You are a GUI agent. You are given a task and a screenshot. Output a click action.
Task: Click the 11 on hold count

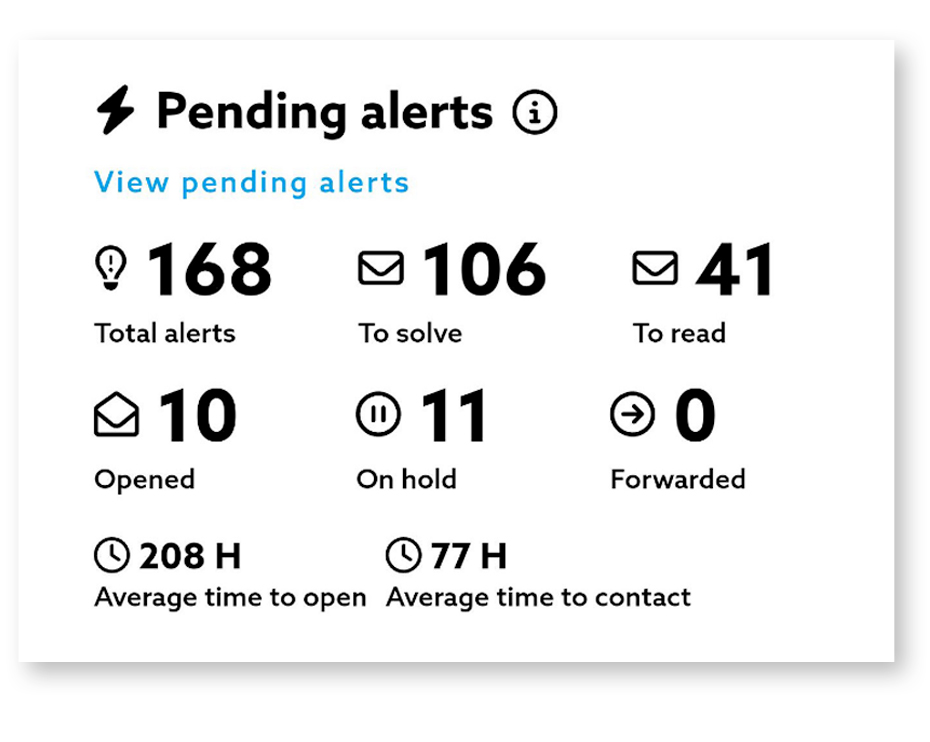[454, 416]
